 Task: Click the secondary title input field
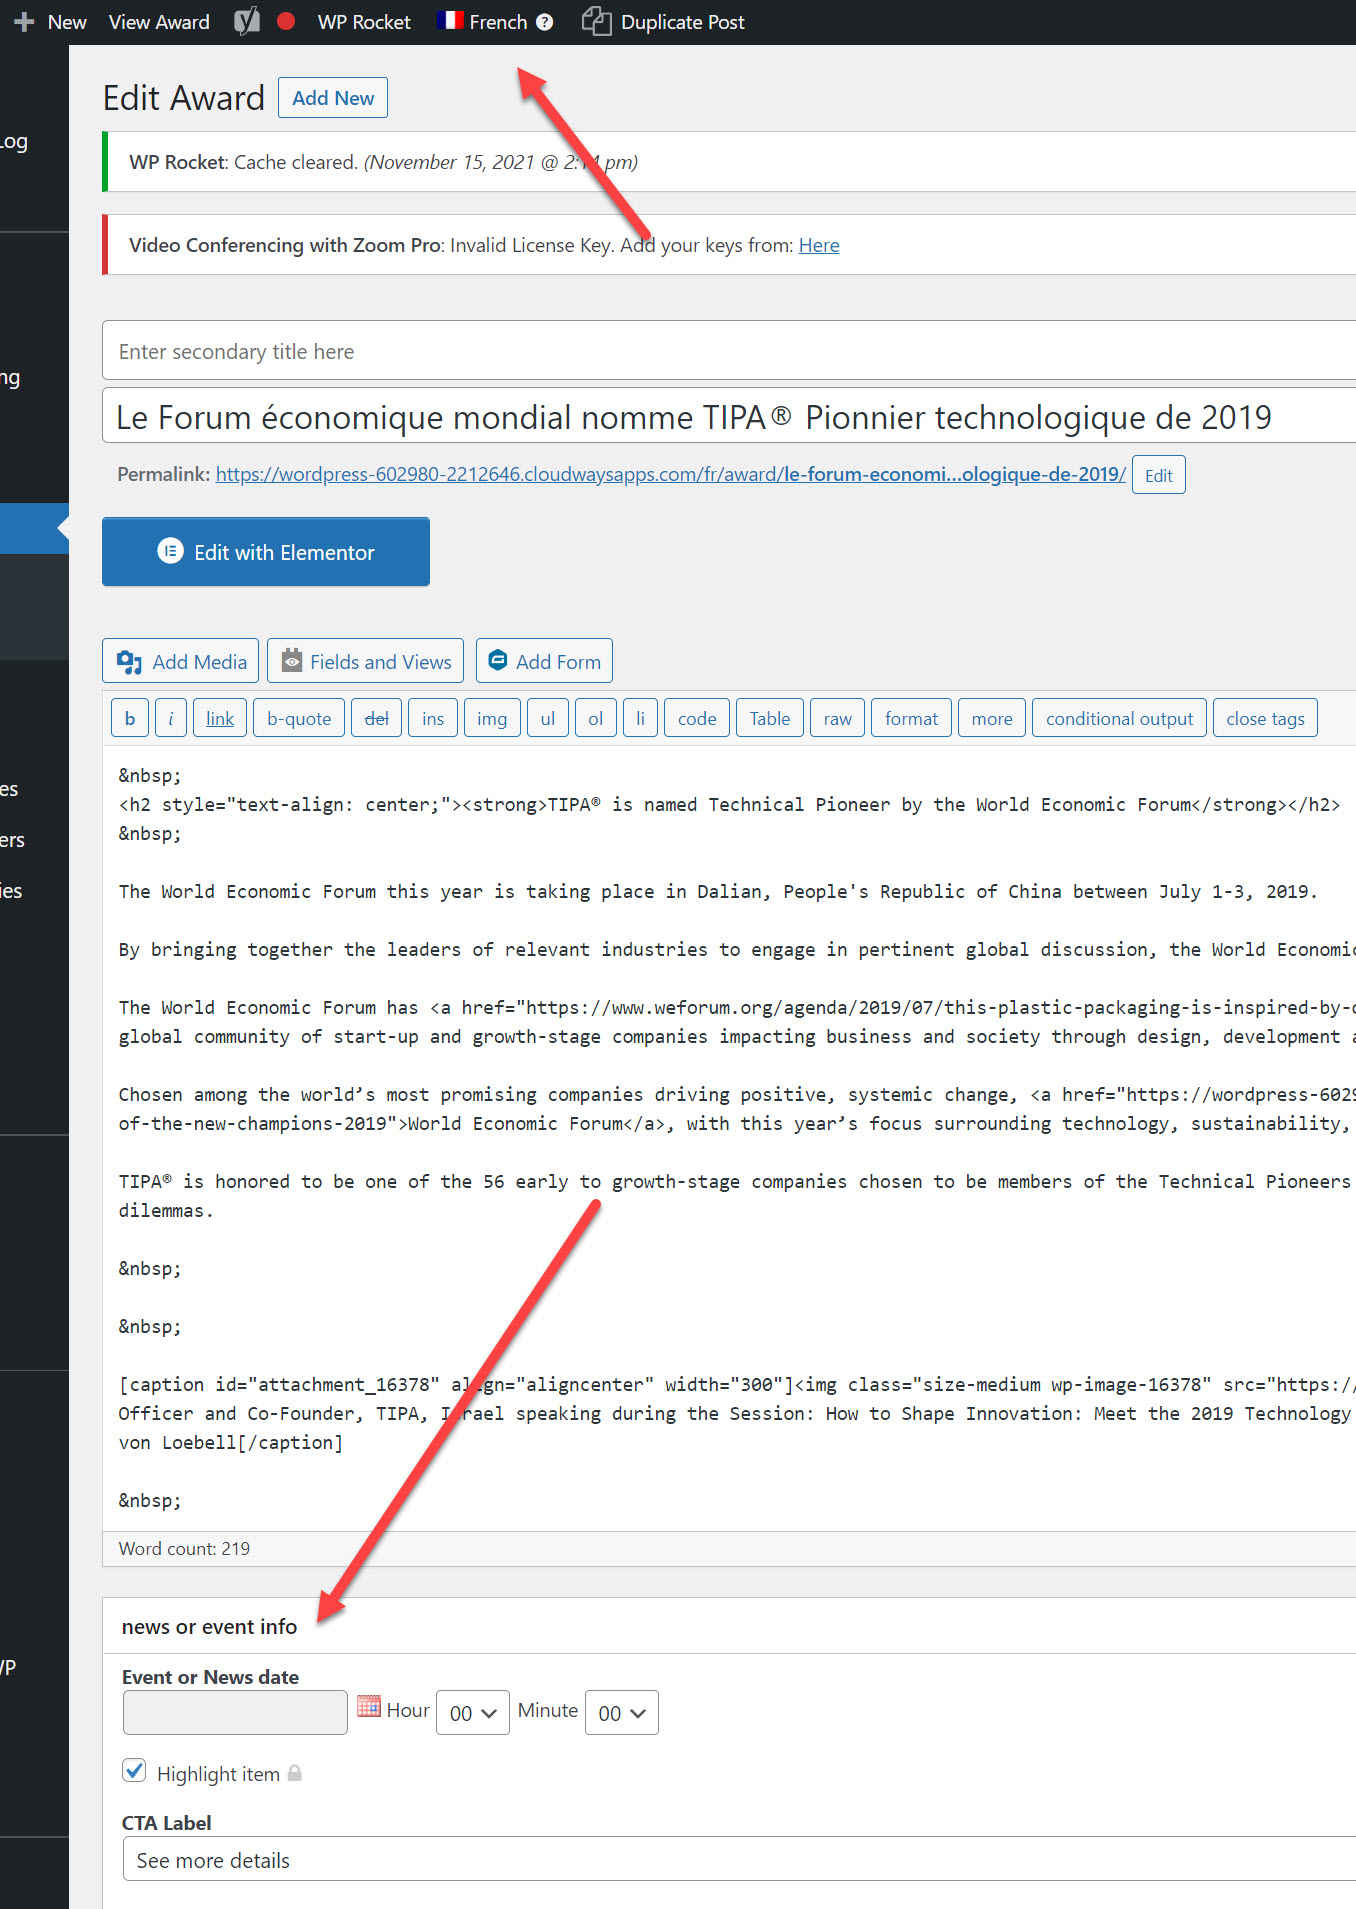point(729,350)
